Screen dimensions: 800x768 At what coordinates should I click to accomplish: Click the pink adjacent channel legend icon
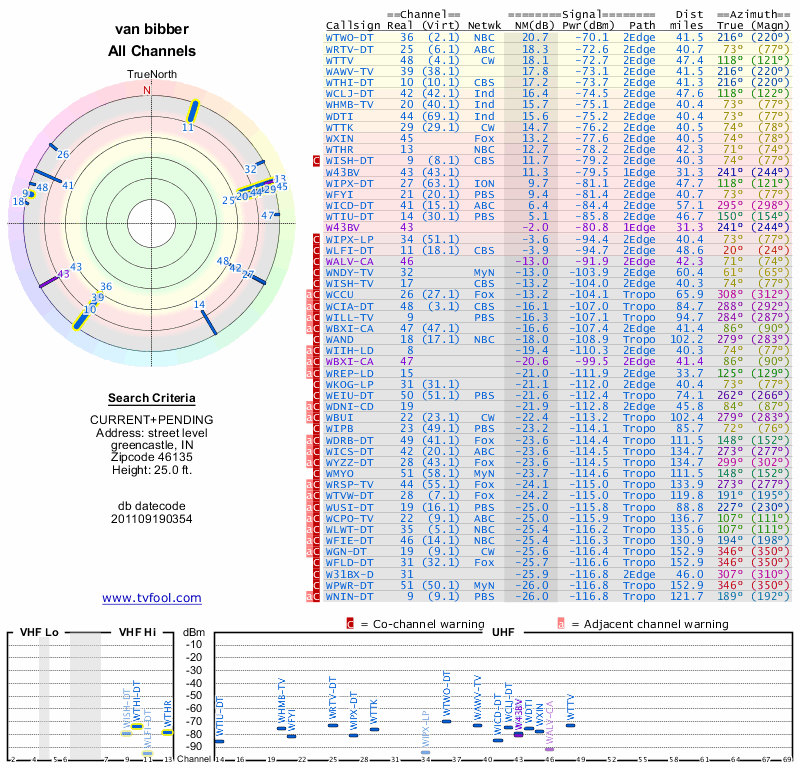coord(561,624)
